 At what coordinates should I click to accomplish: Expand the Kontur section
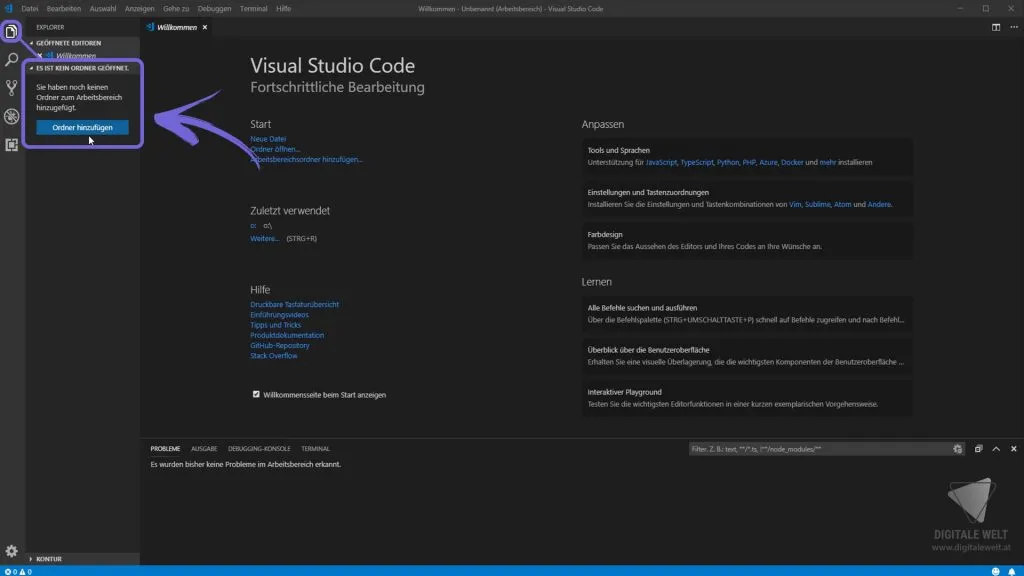pyautogui.click(x=48, y=559)
